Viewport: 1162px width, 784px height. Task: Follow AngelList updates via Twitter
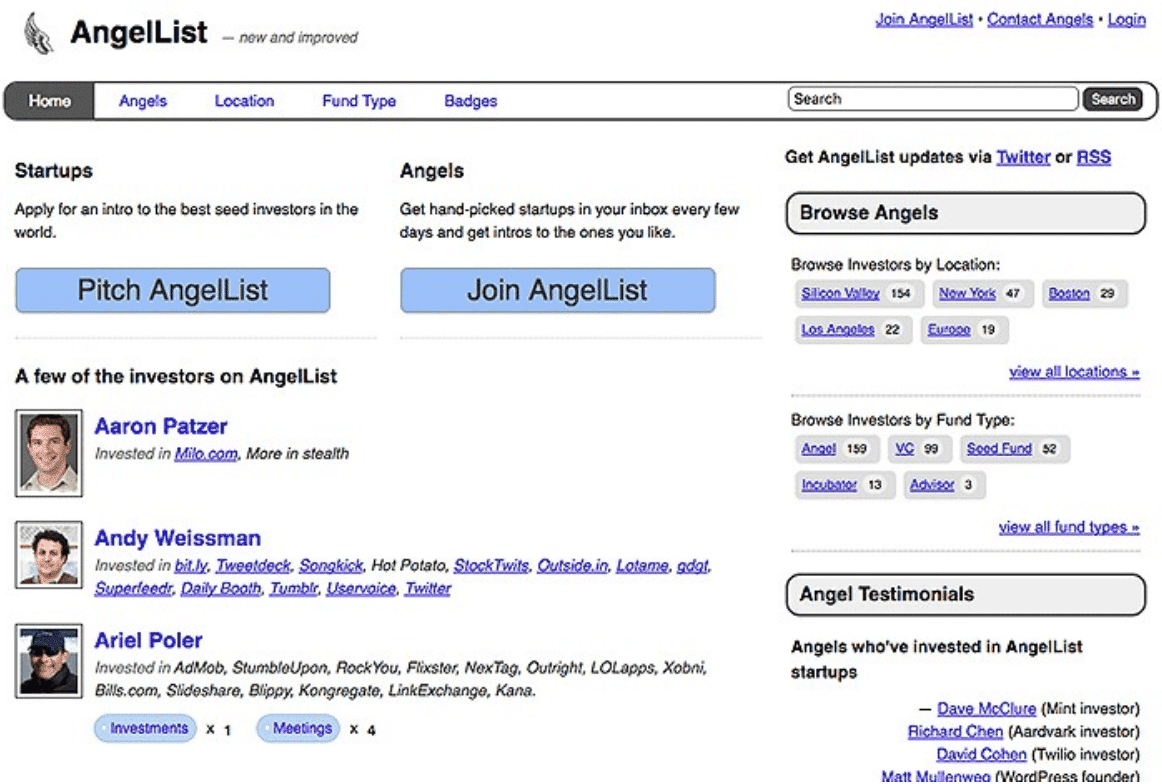pyautogui.click(x=1023, y=157)
